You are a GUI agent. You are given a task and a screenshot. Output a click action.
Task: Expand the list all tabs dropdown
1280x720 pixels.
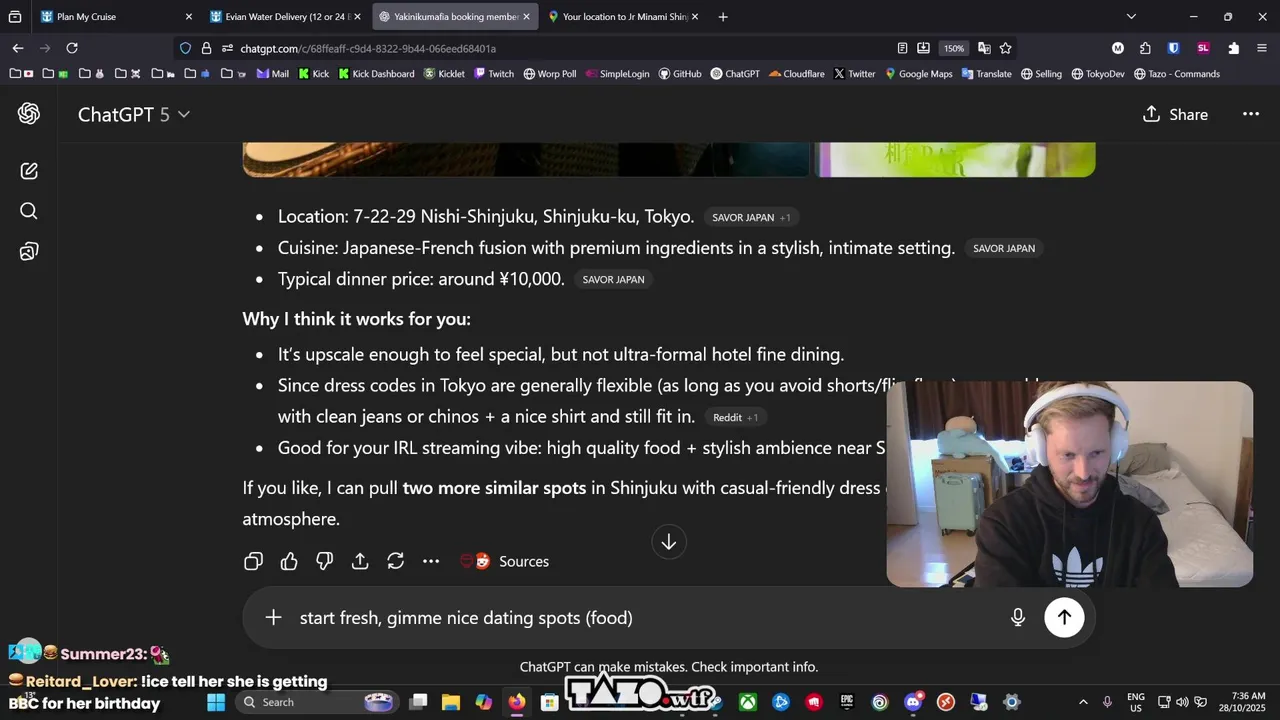click(1131, 16)
